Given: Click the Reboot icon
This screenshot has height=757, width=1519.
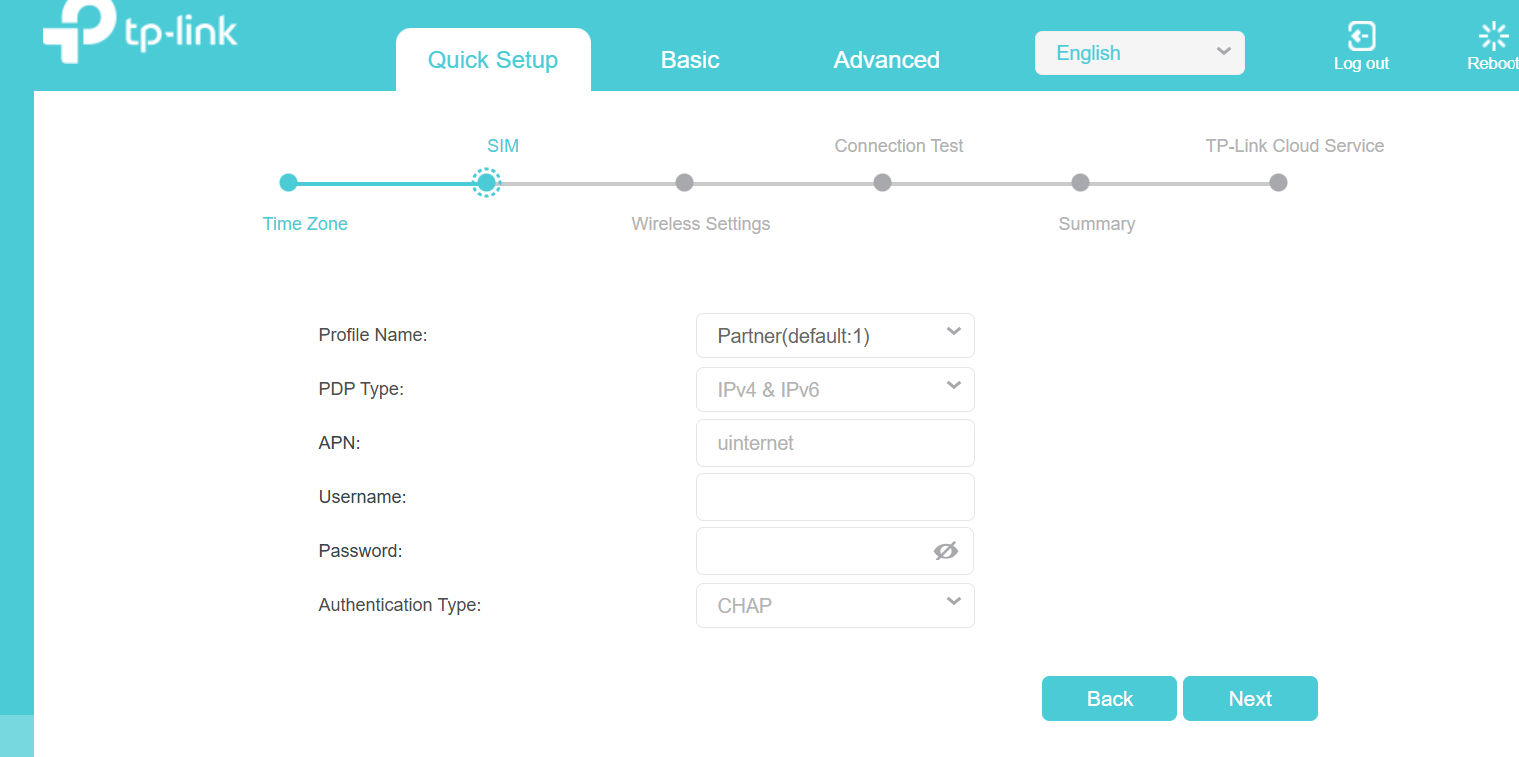Looking at the screenshot, I should click(x=1493, y=36).
